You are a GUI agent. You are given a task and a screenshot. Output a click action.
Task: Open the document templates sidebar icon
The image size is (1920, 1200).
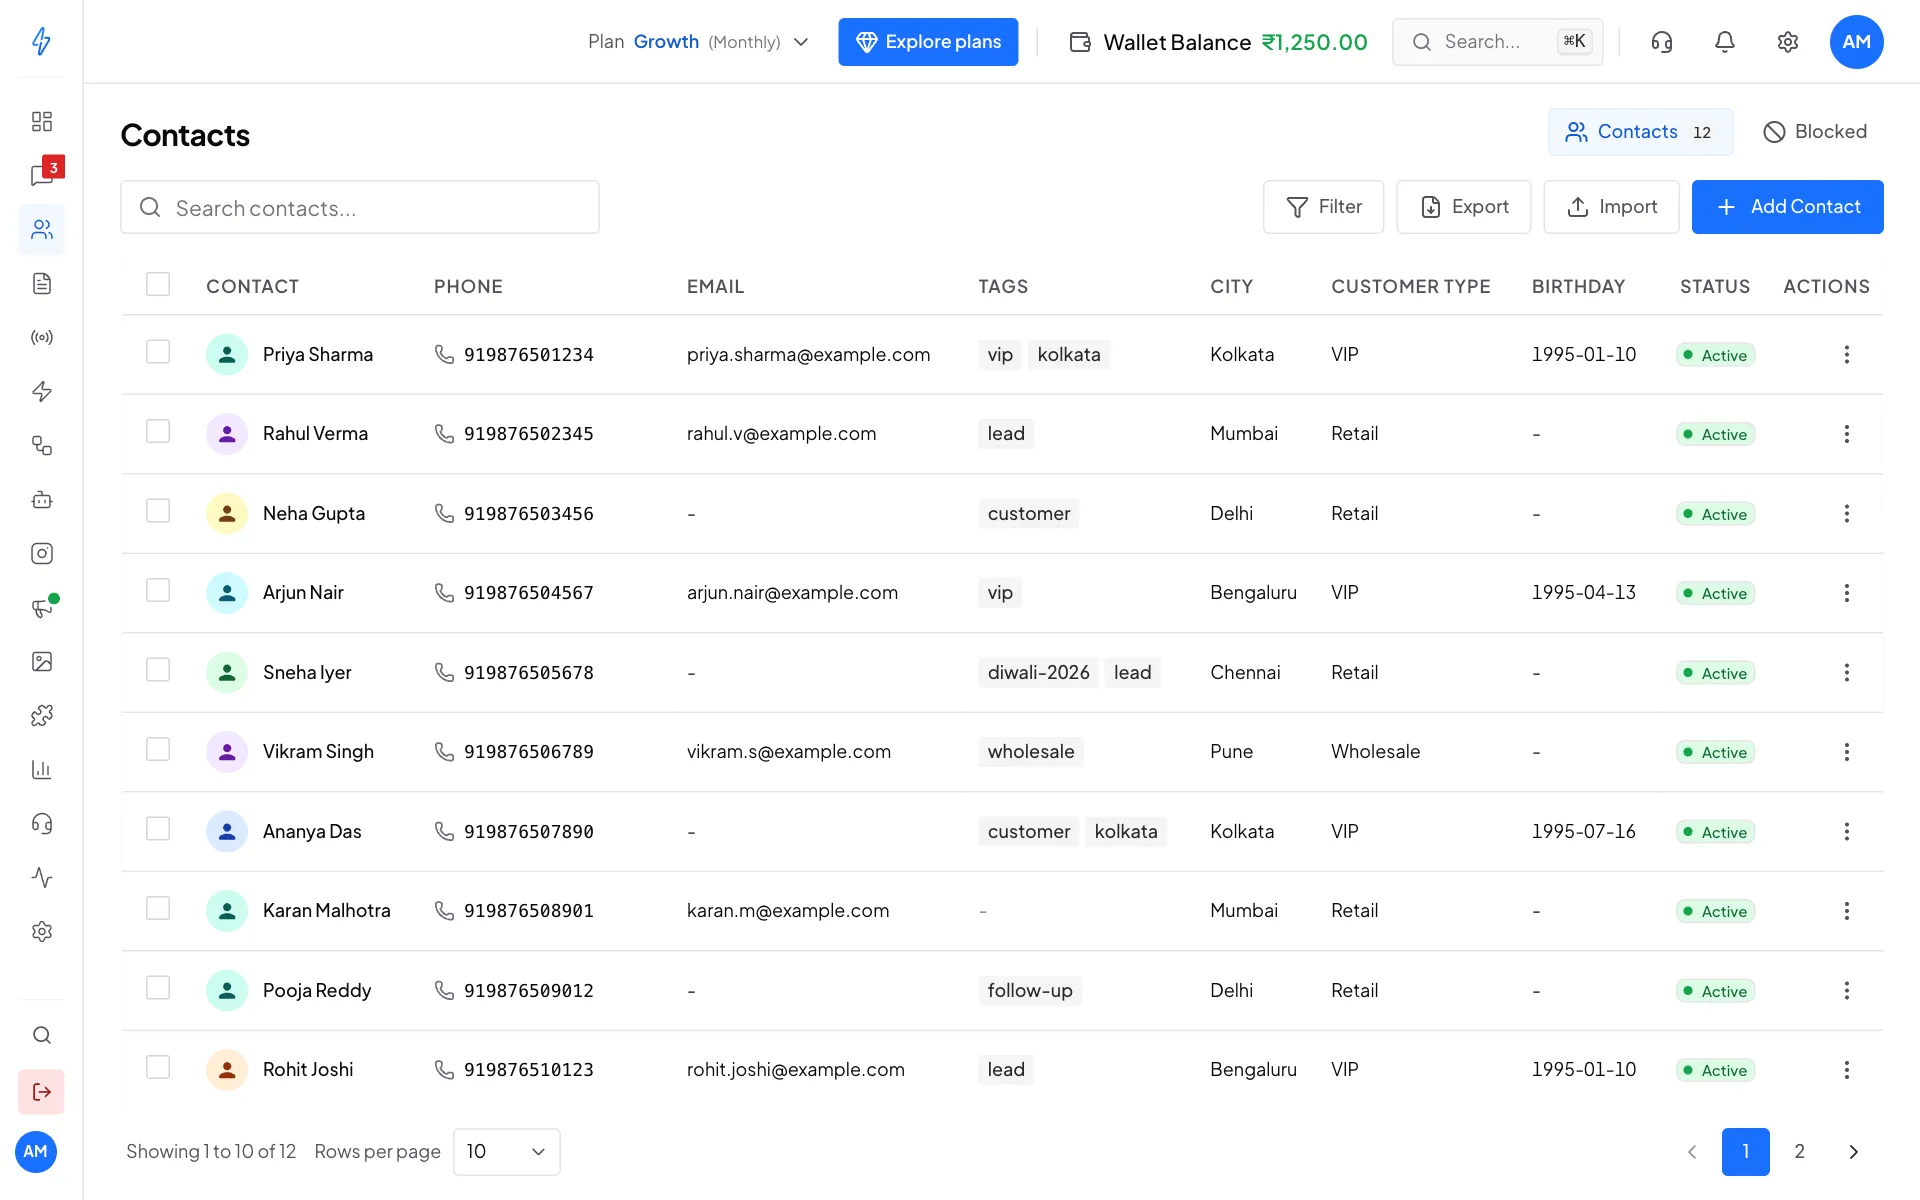[x=41, y=283]
